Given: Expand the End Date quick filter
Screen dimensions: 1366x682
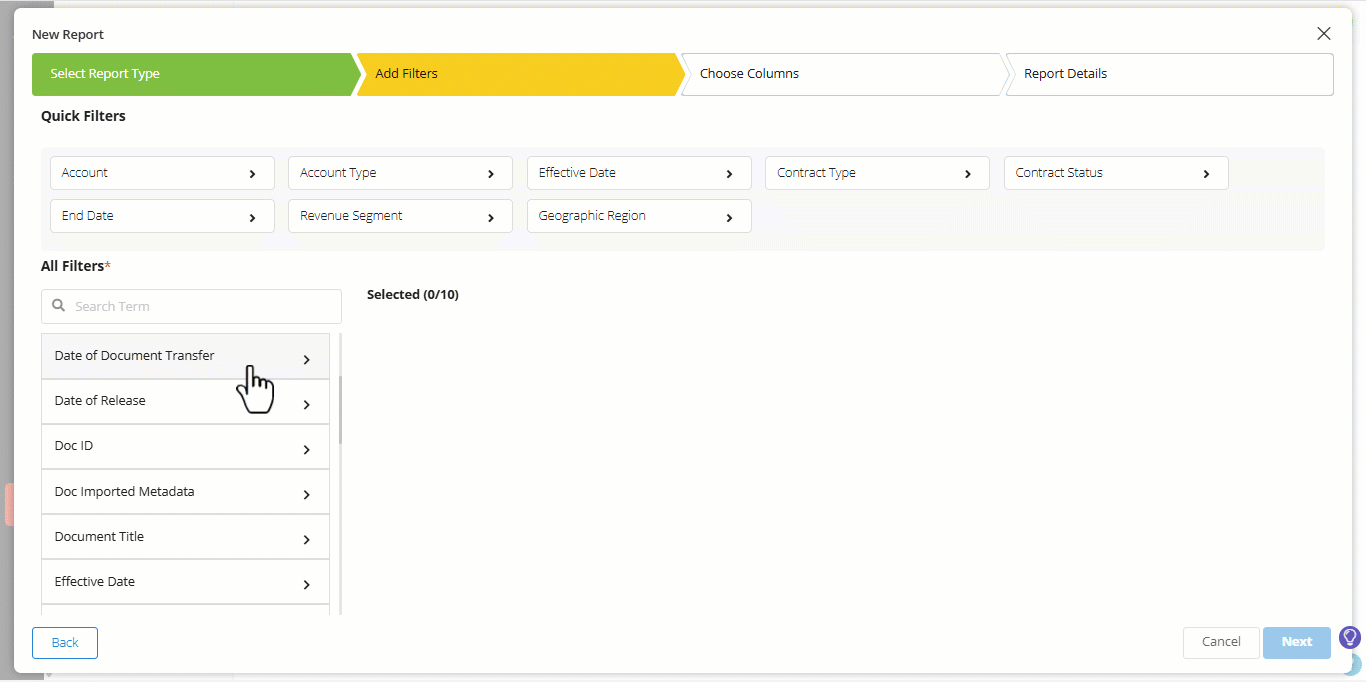Looking at the screenshot, I should [162, 216].
